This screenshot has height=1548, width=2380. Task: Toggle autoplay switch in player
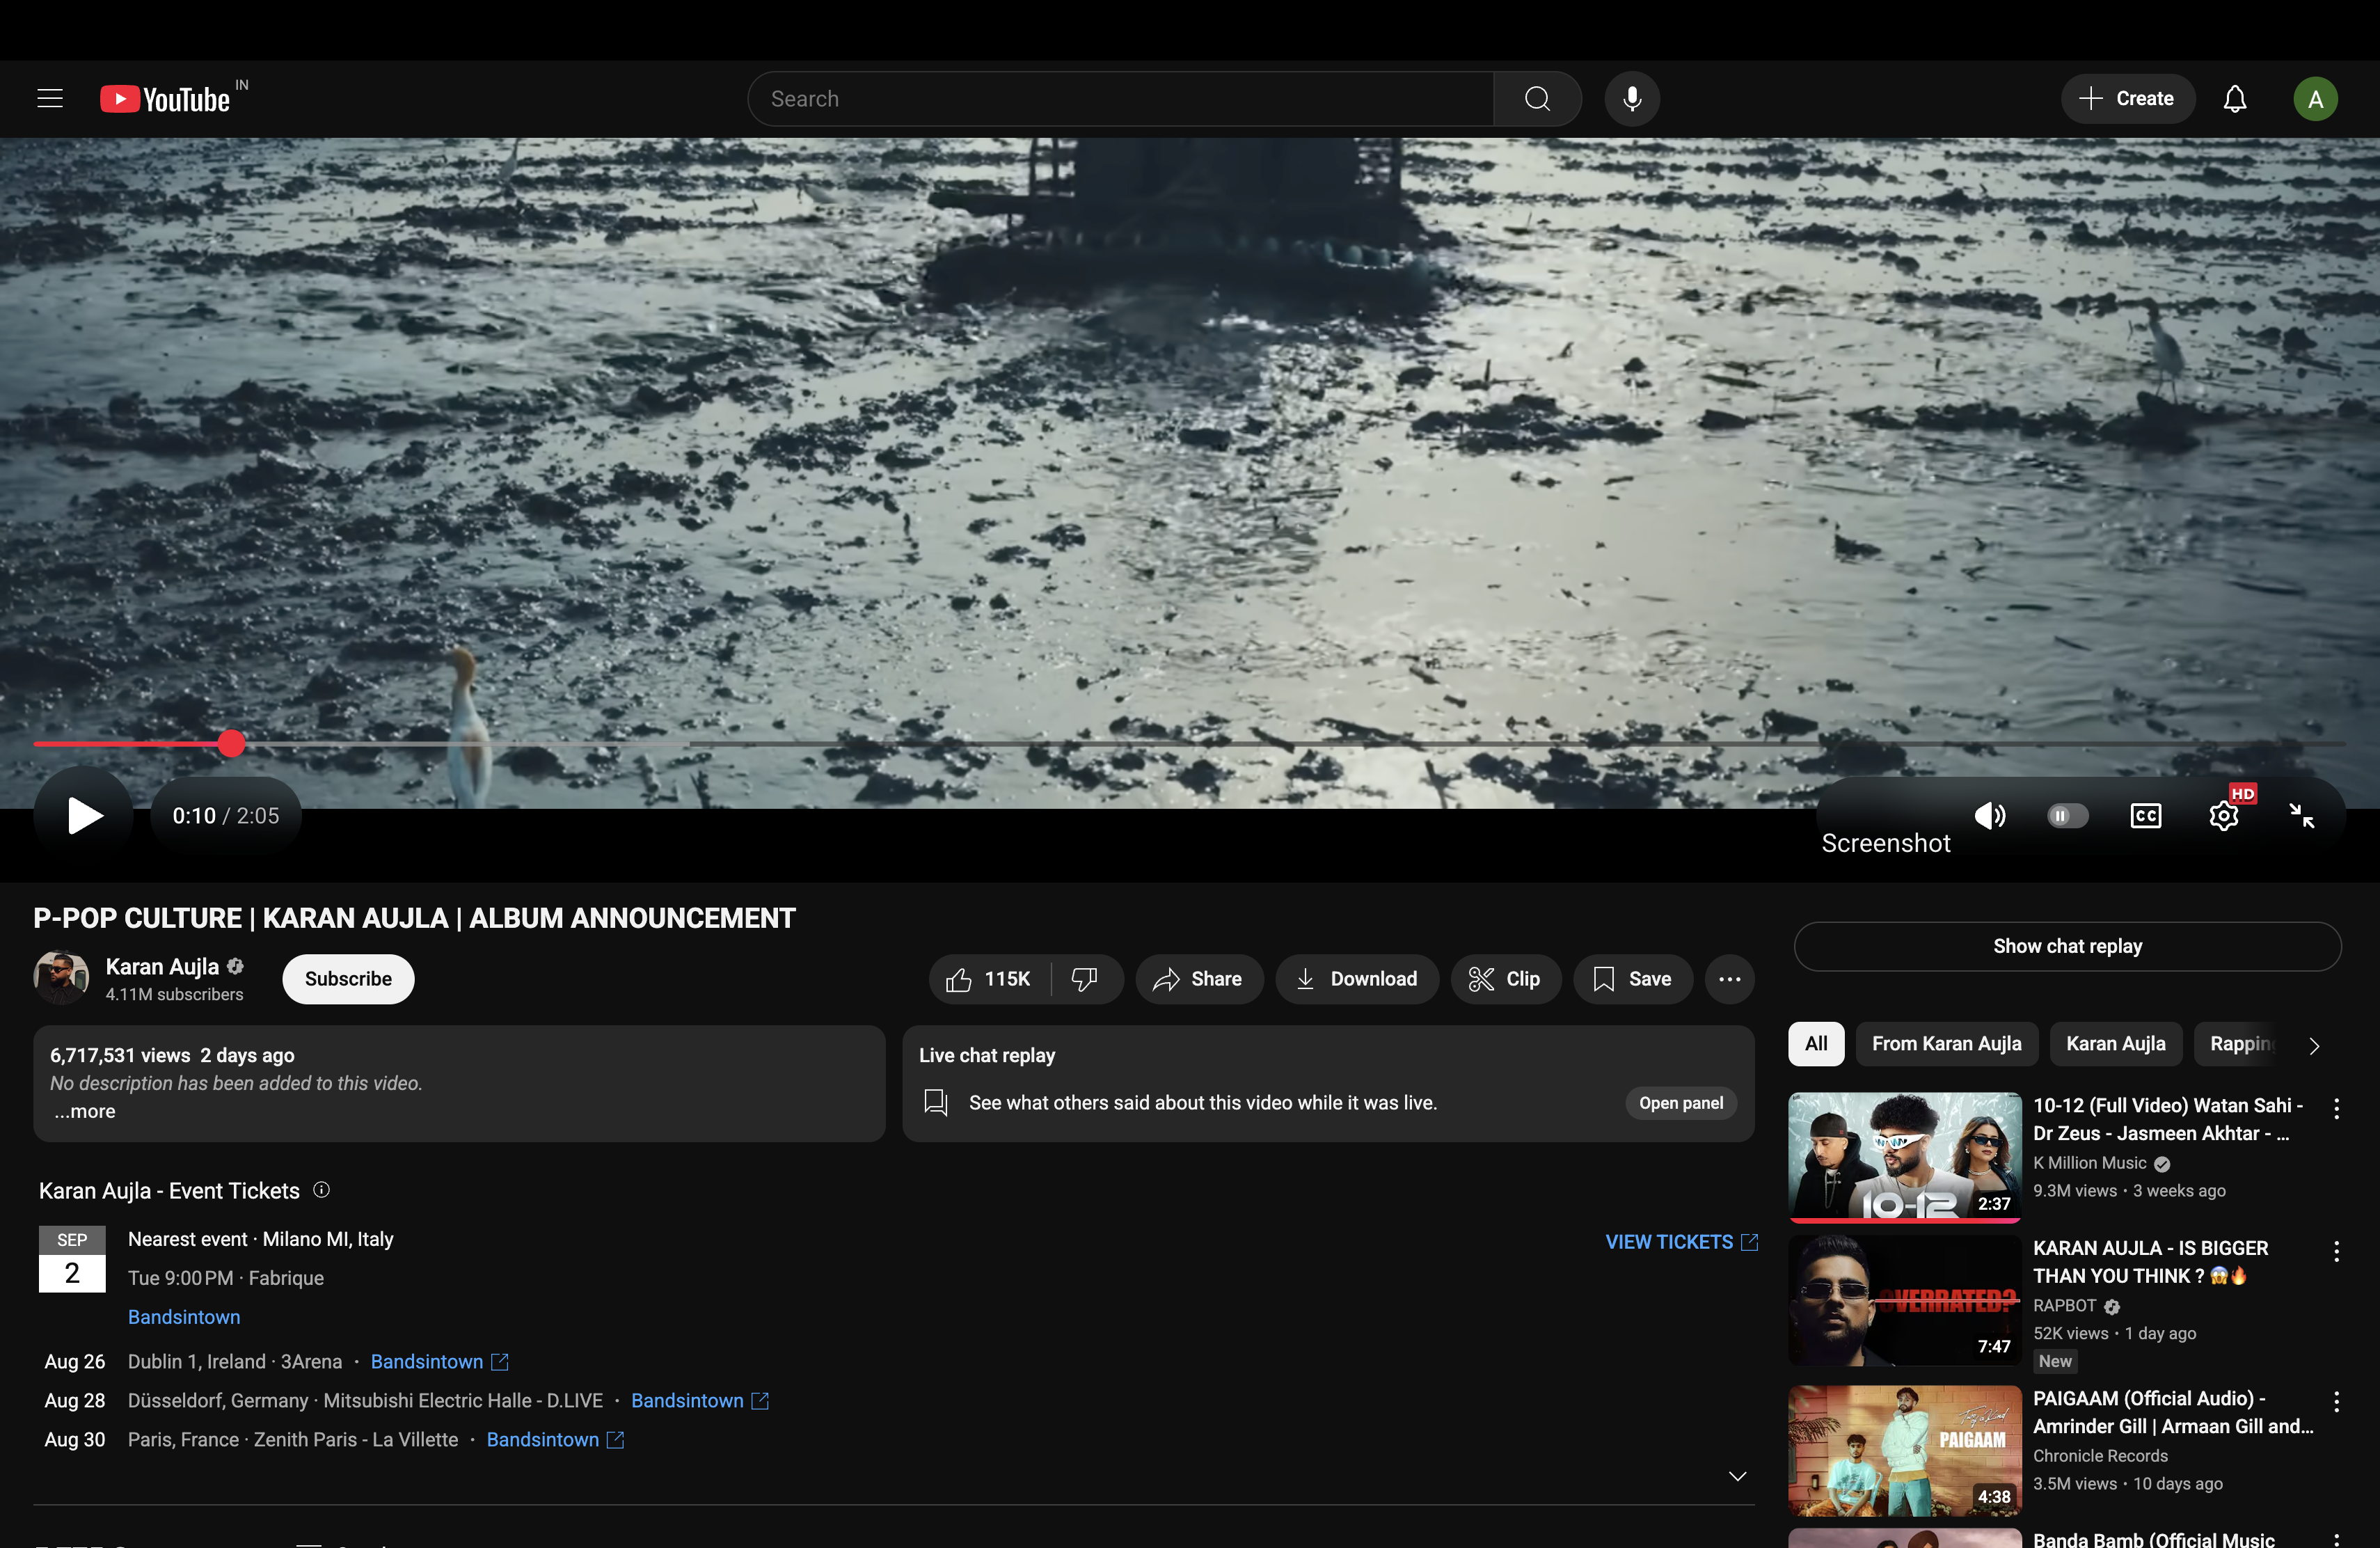pyautogui.click(x=2067, y=816)
